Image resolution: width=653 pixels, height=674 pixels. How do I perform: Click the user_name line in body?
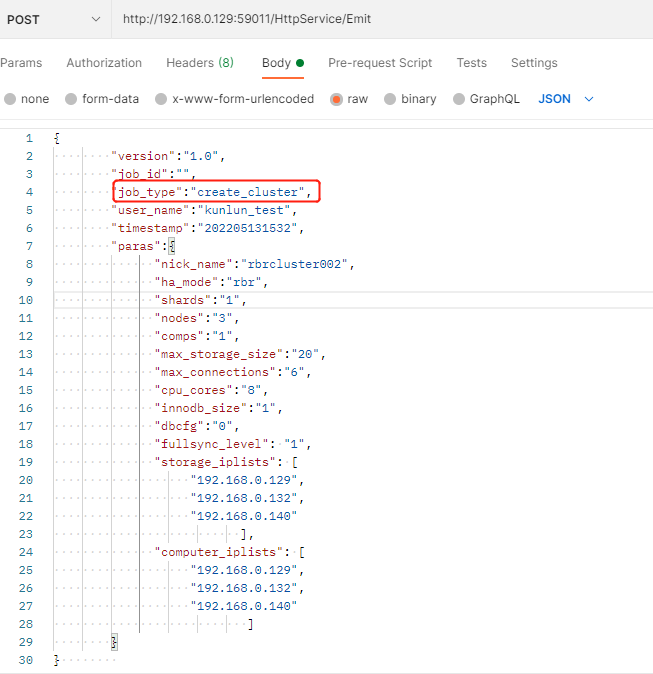pos(204,210)
